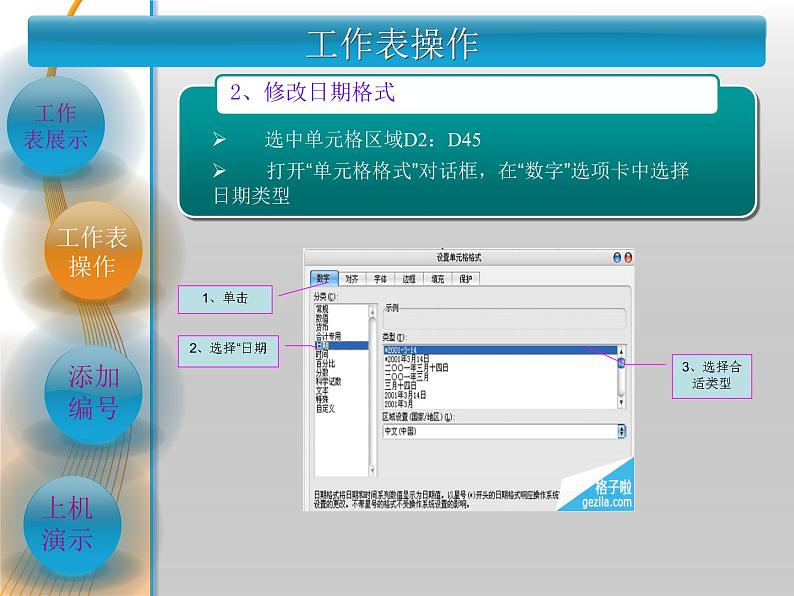Choose 自定义 category

point(325,409)
